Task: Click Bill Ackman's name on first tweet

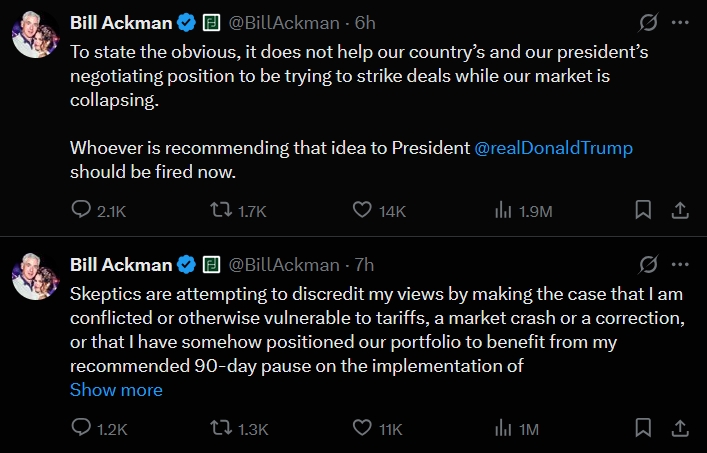Action: 119,22
